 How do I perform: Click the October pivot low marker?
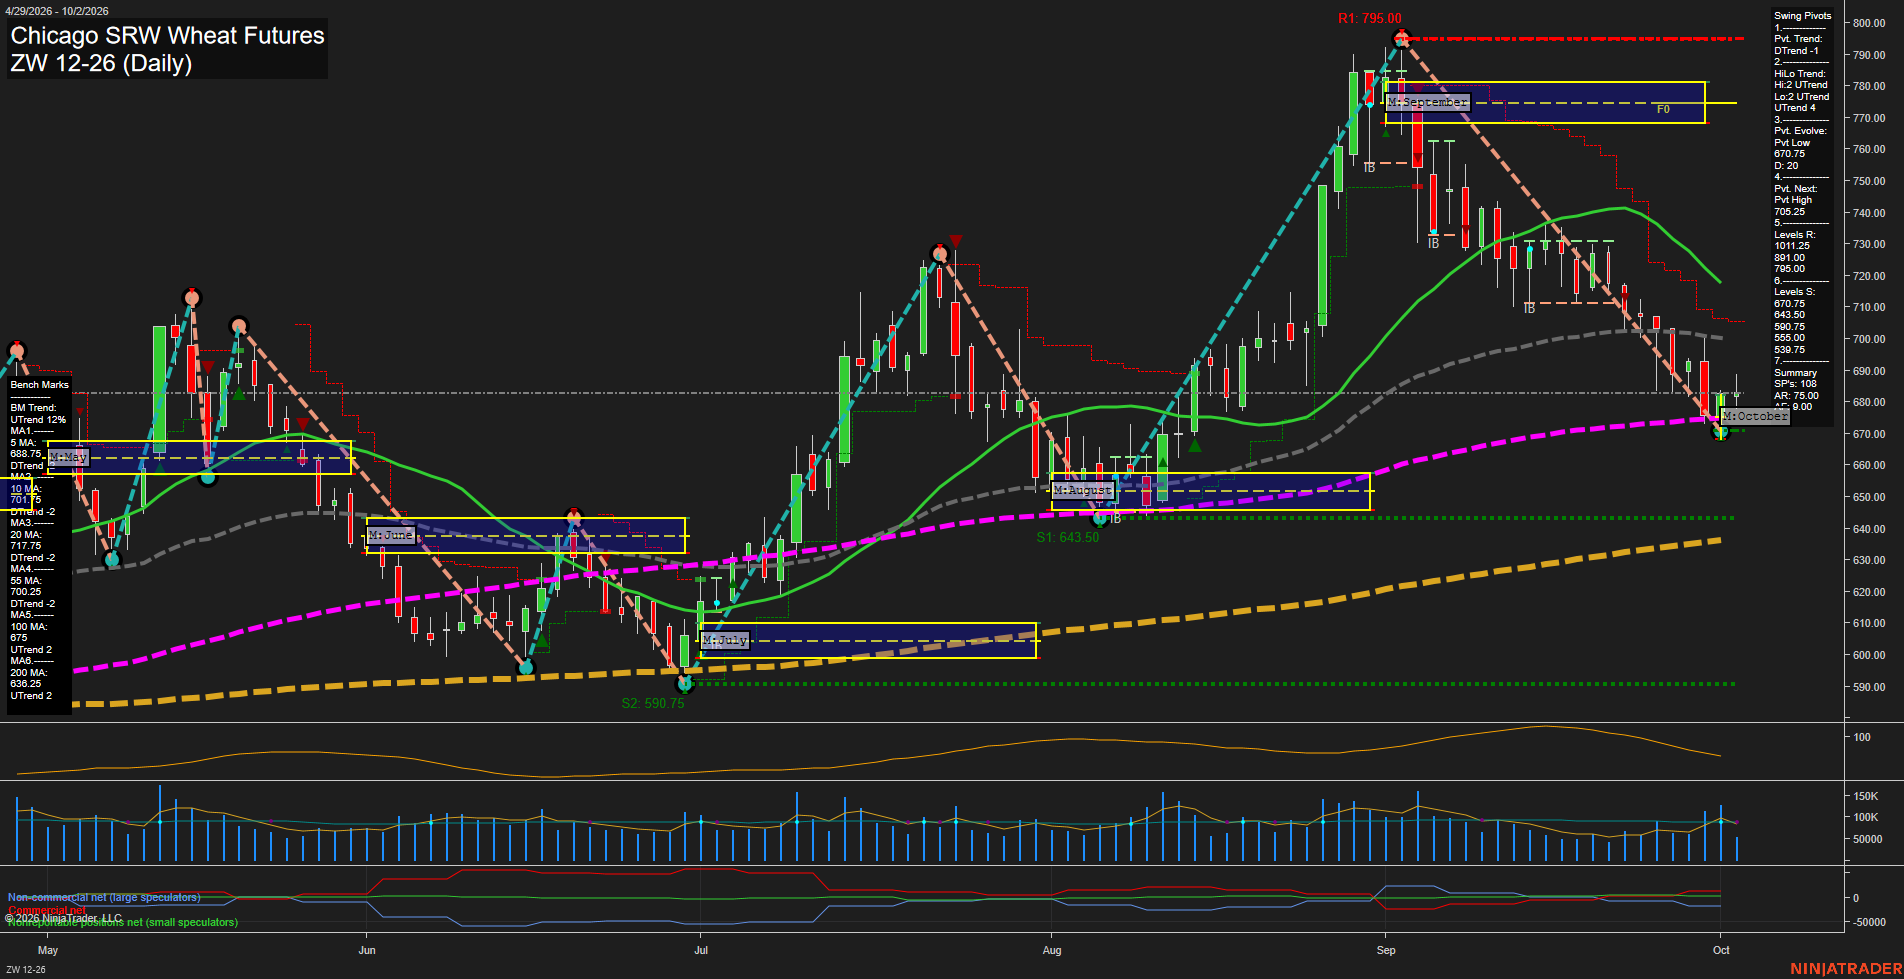pyautogui.click(x=1720, y=431)
